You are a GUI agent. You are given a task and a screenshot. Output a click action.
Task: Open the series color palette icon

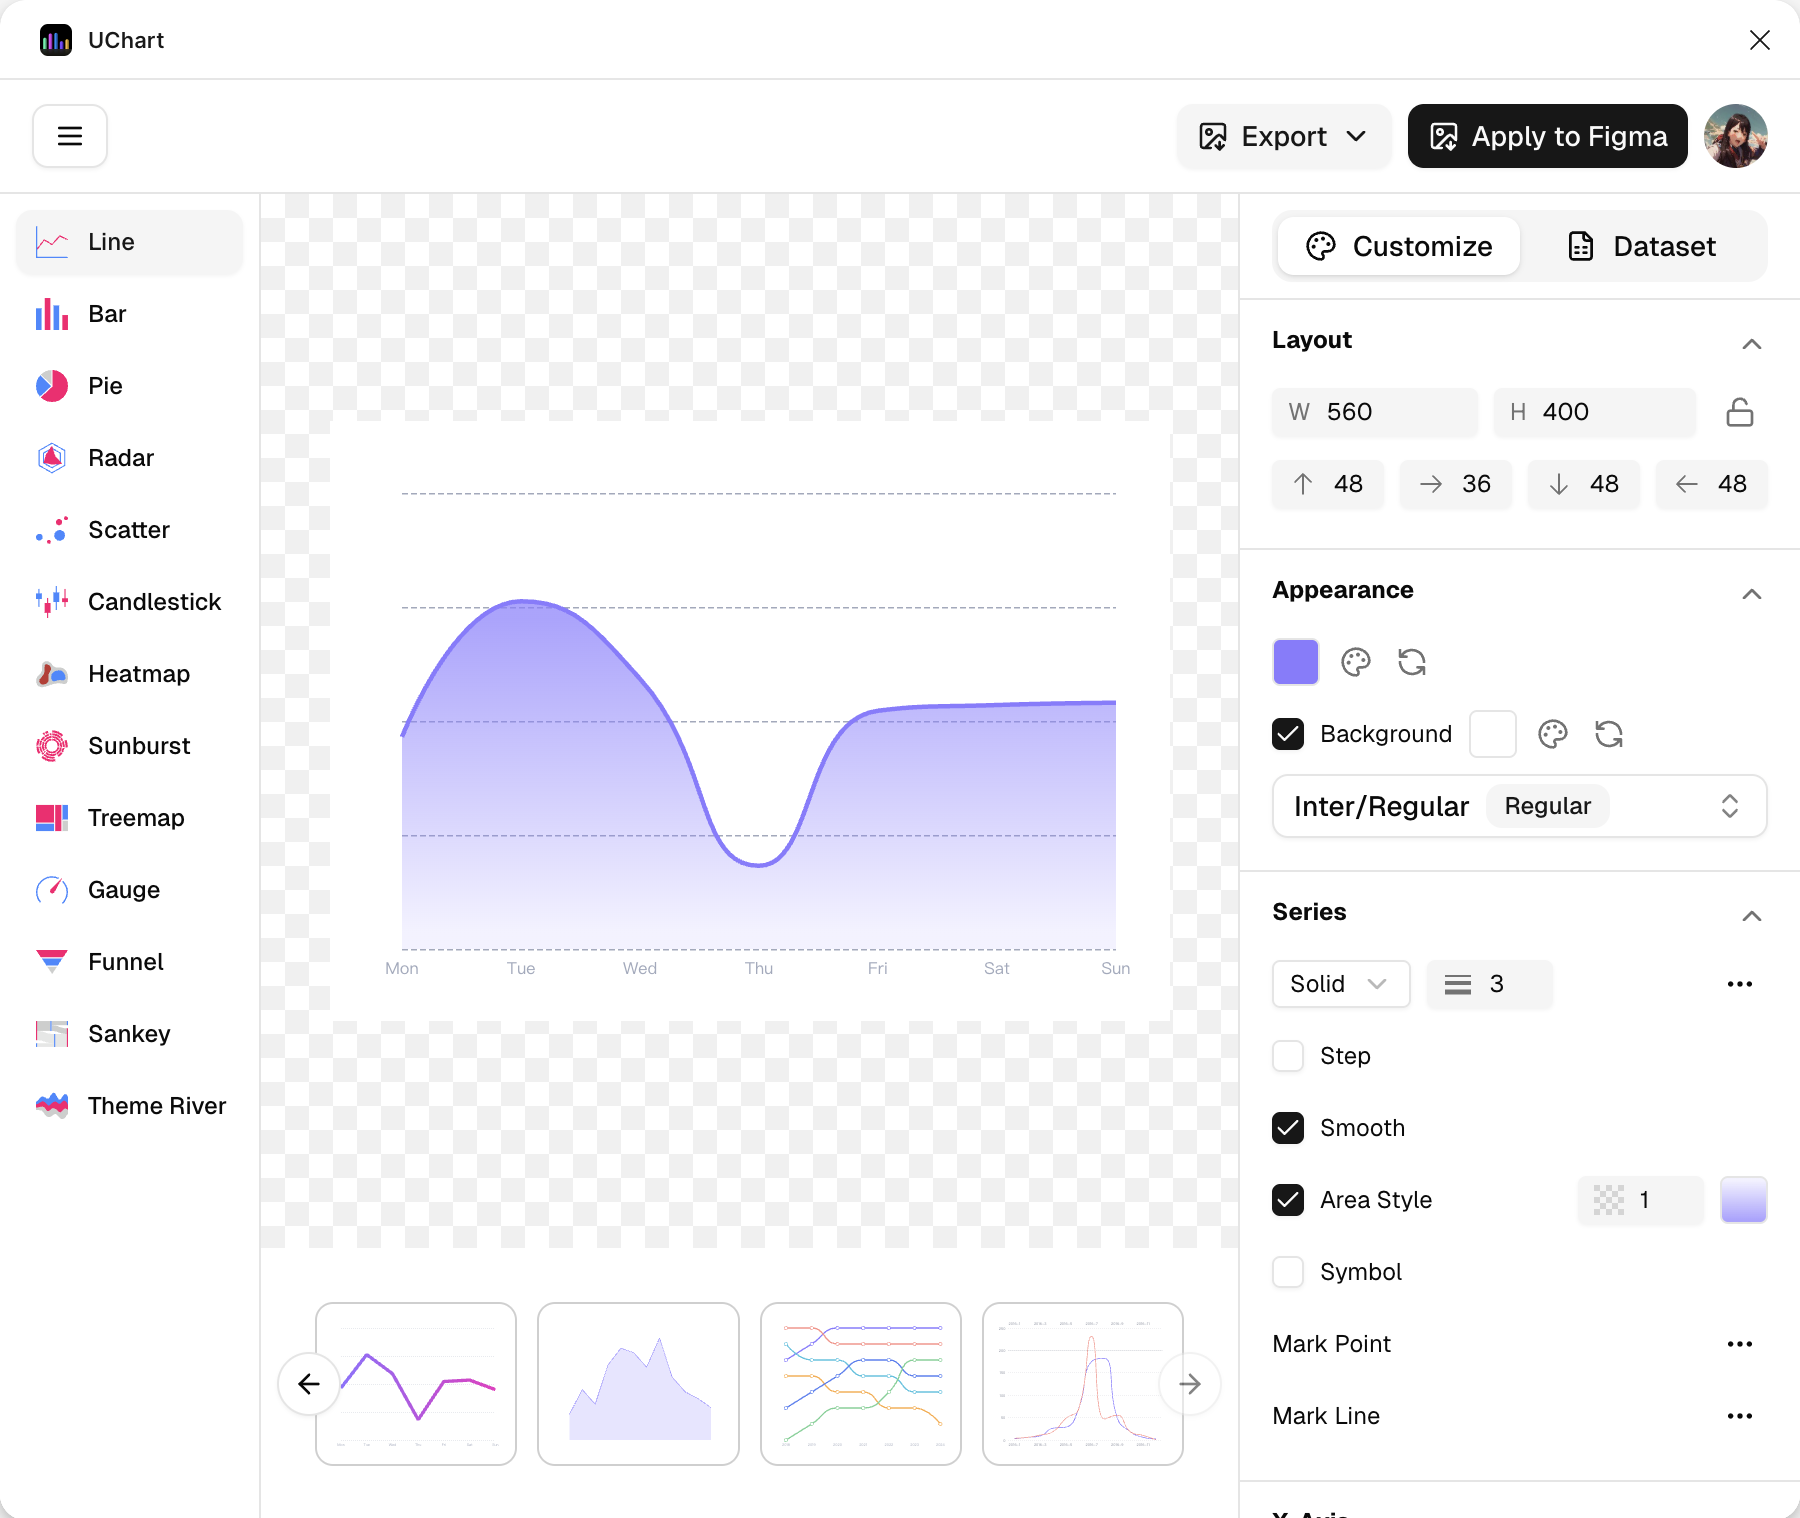[1355, 662]
